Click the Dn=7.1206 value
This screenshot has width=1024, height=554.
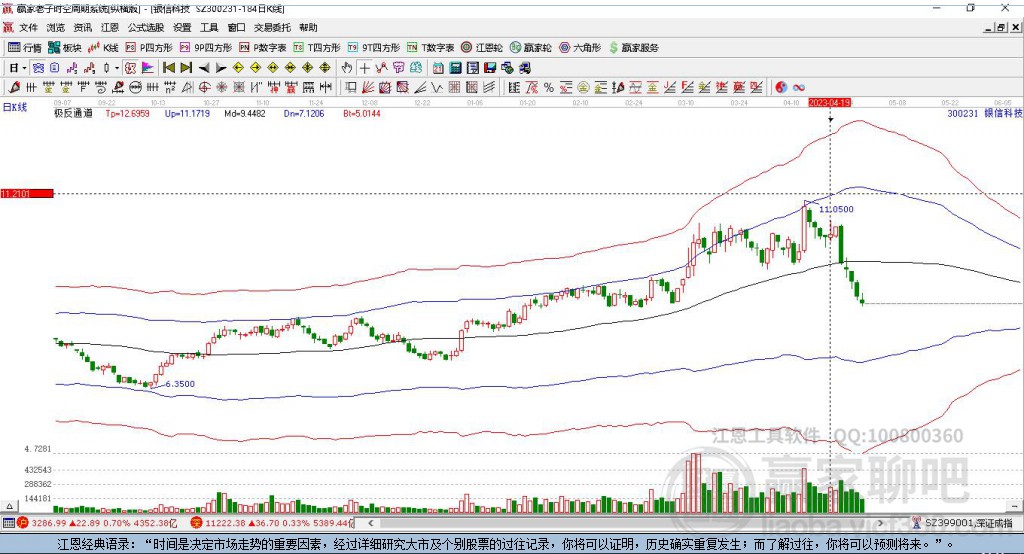304,113
